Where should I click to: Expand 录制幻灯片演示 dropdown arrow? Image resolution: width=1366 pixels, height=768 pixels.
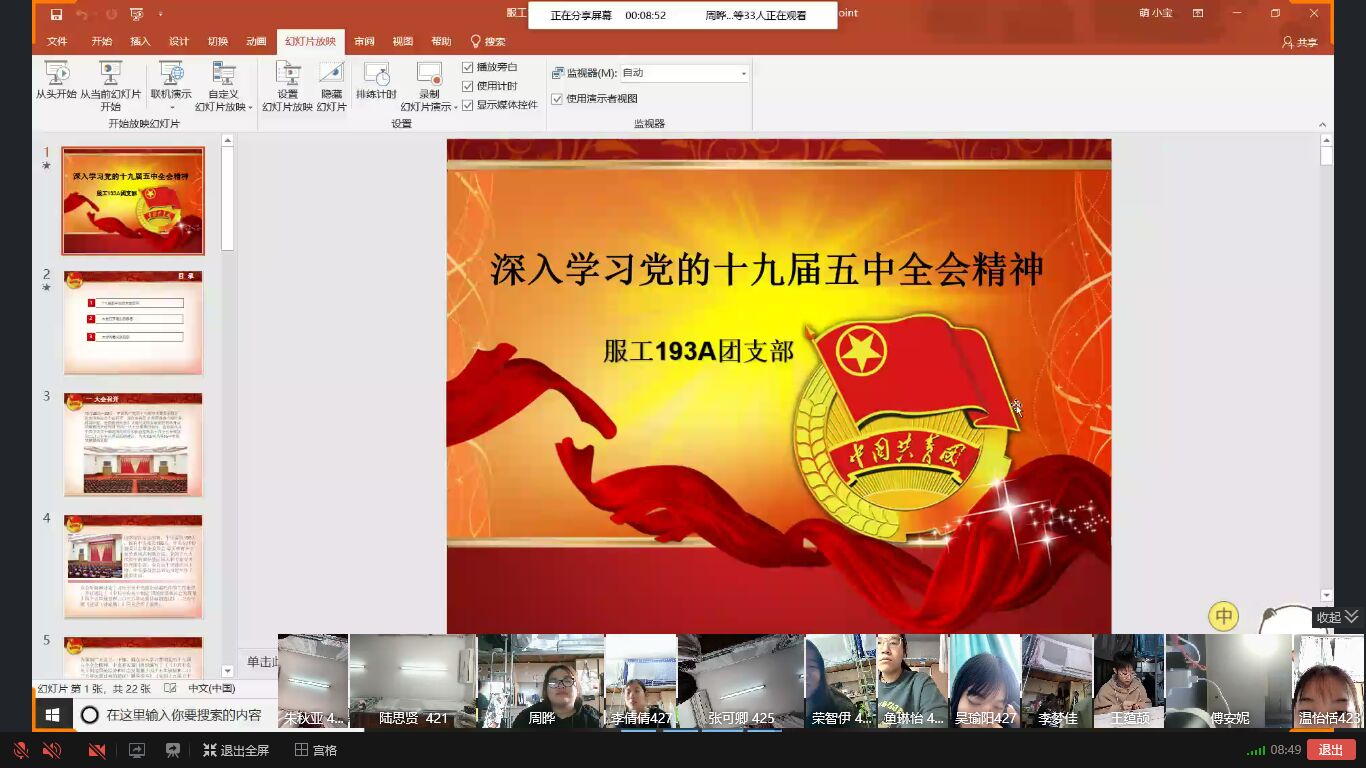tap(455, 107)
